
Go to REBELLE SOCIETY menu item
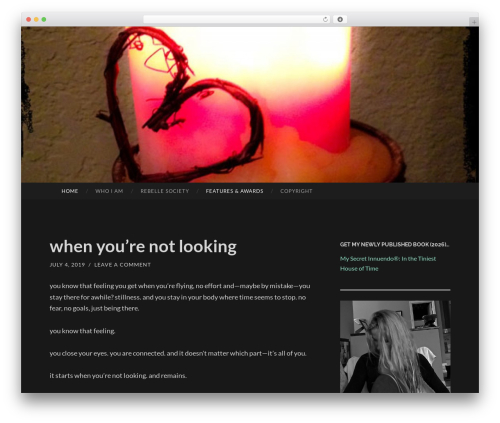(x=165, y=191)
